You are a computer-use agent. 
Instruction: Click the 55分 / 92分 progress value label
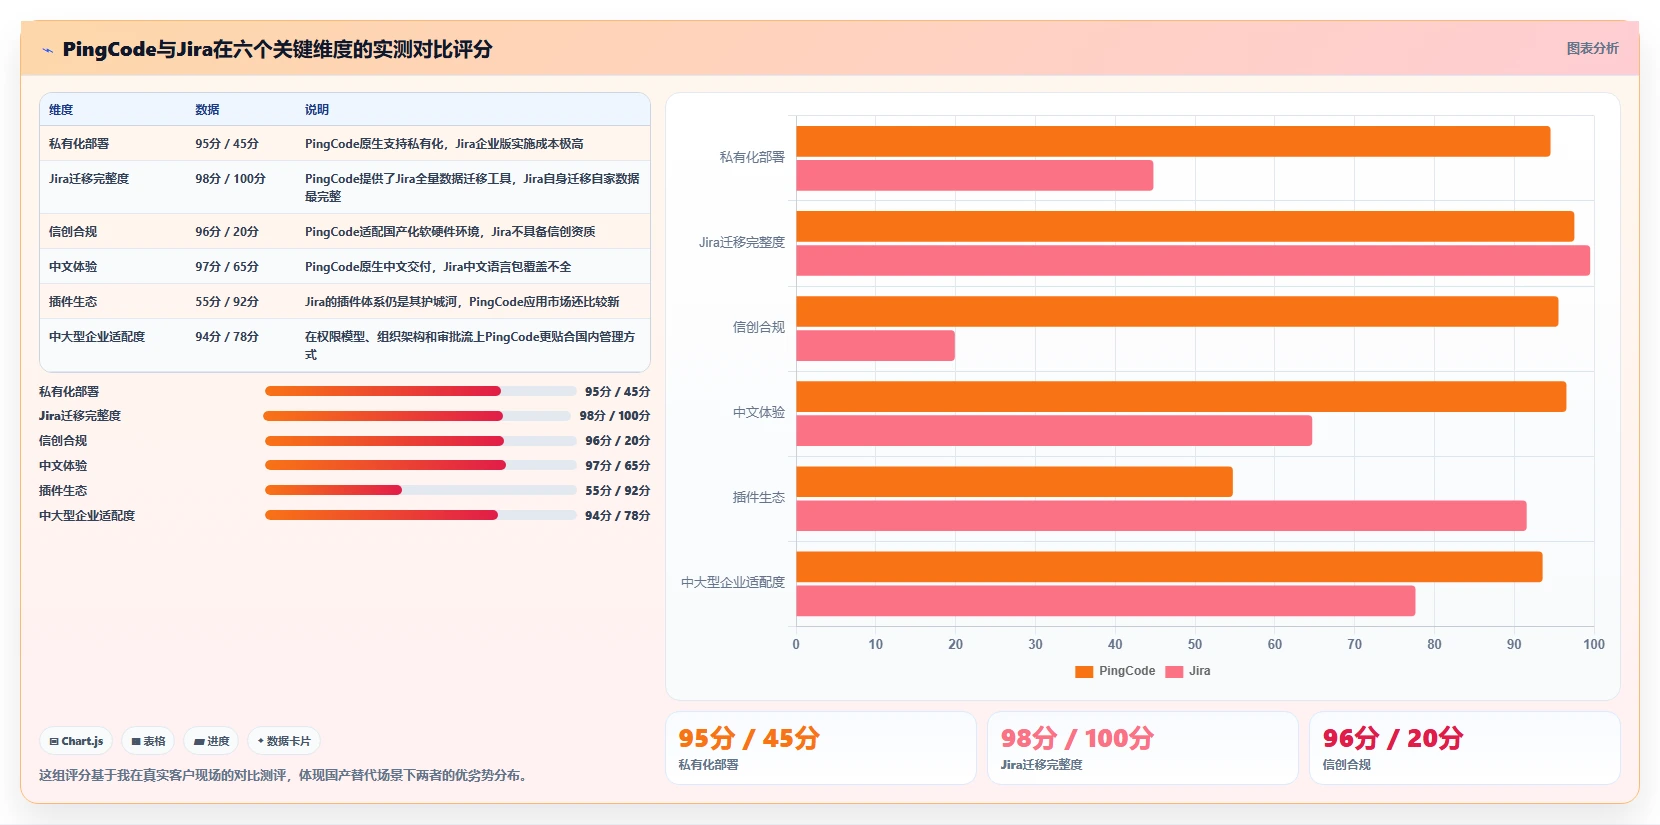[618, 490]
